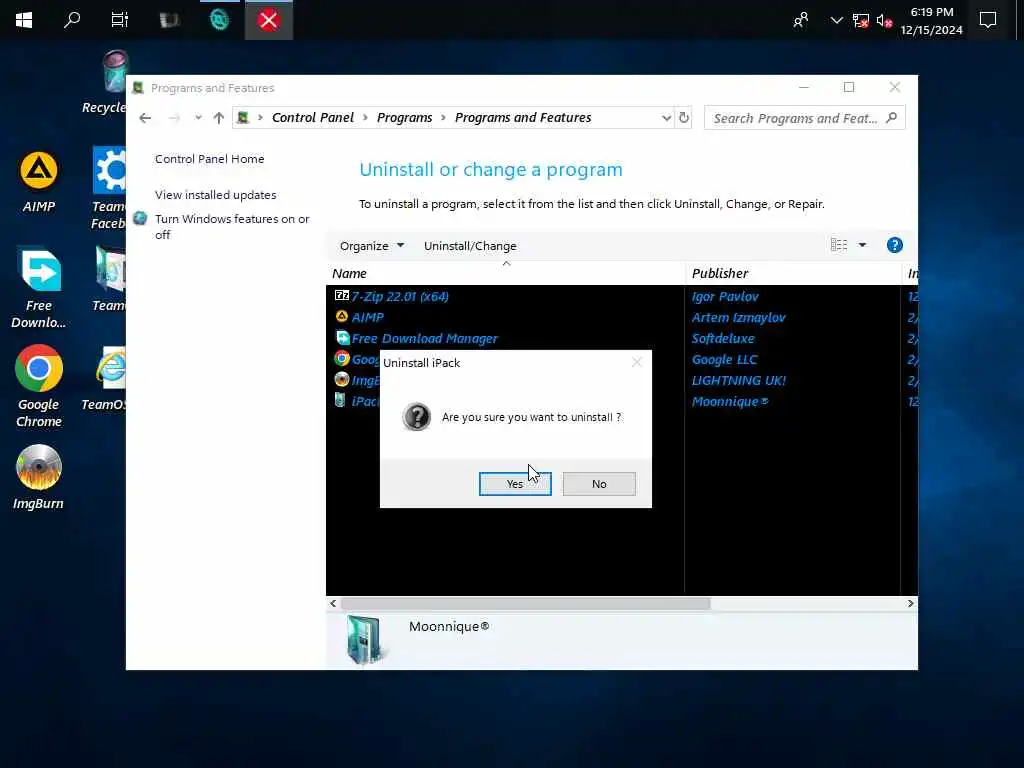Image resolution: width=1024 pixels, height=768 pixels.
Task: Select the ImgBurn list entry icon
Action: 342,379
